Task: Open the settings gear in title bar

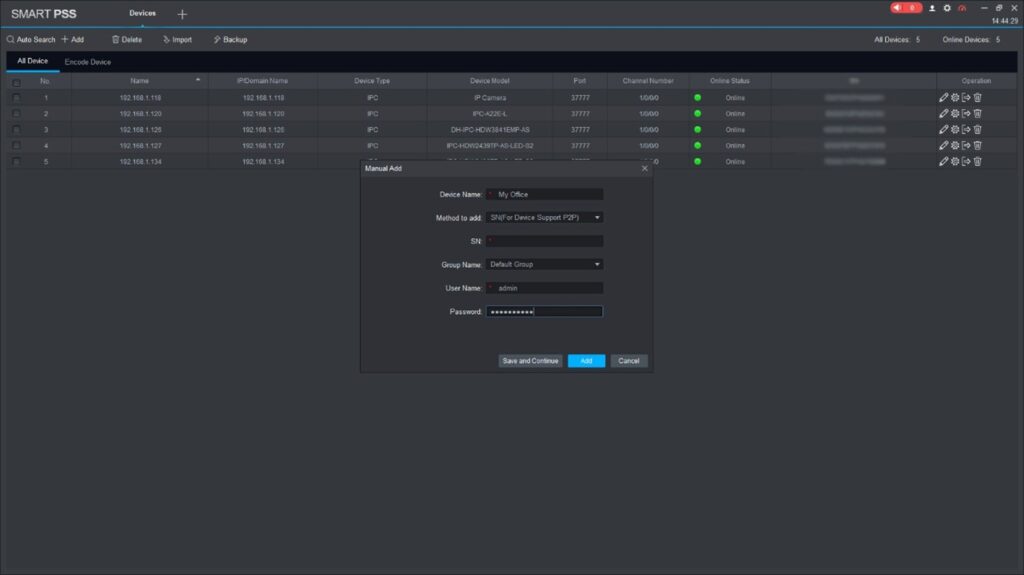Action: (x=947, y=8)
